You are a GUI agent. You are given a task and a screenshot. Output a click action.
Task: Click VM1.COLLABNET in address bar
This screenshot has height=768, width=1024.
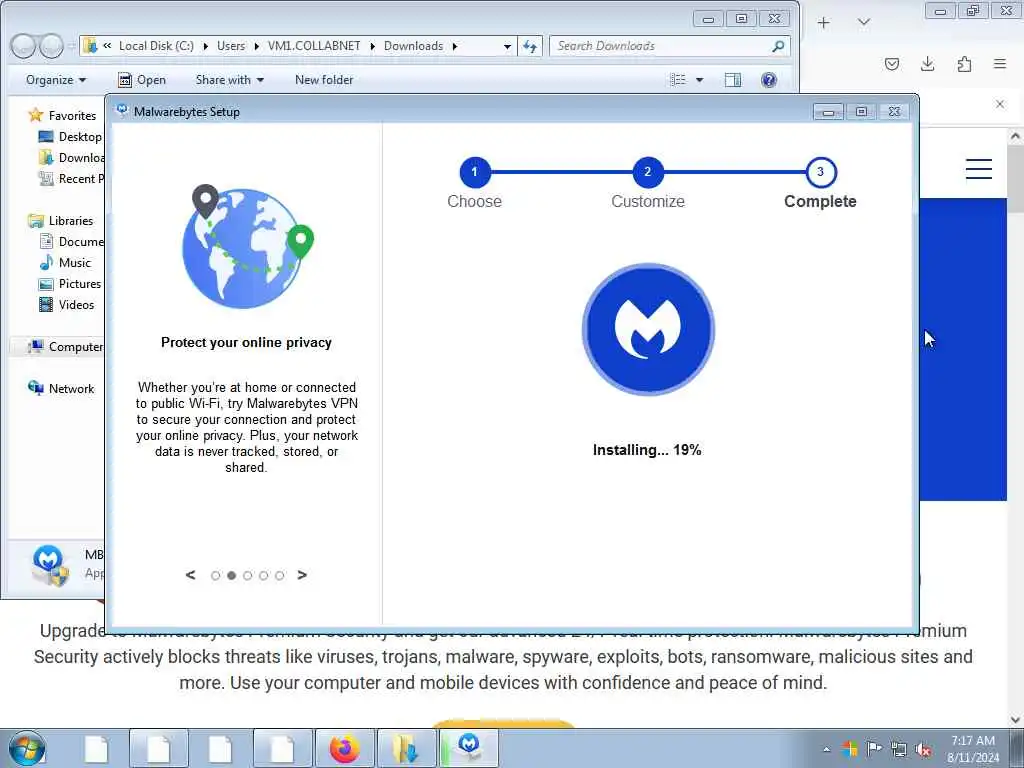click(314, 46)
